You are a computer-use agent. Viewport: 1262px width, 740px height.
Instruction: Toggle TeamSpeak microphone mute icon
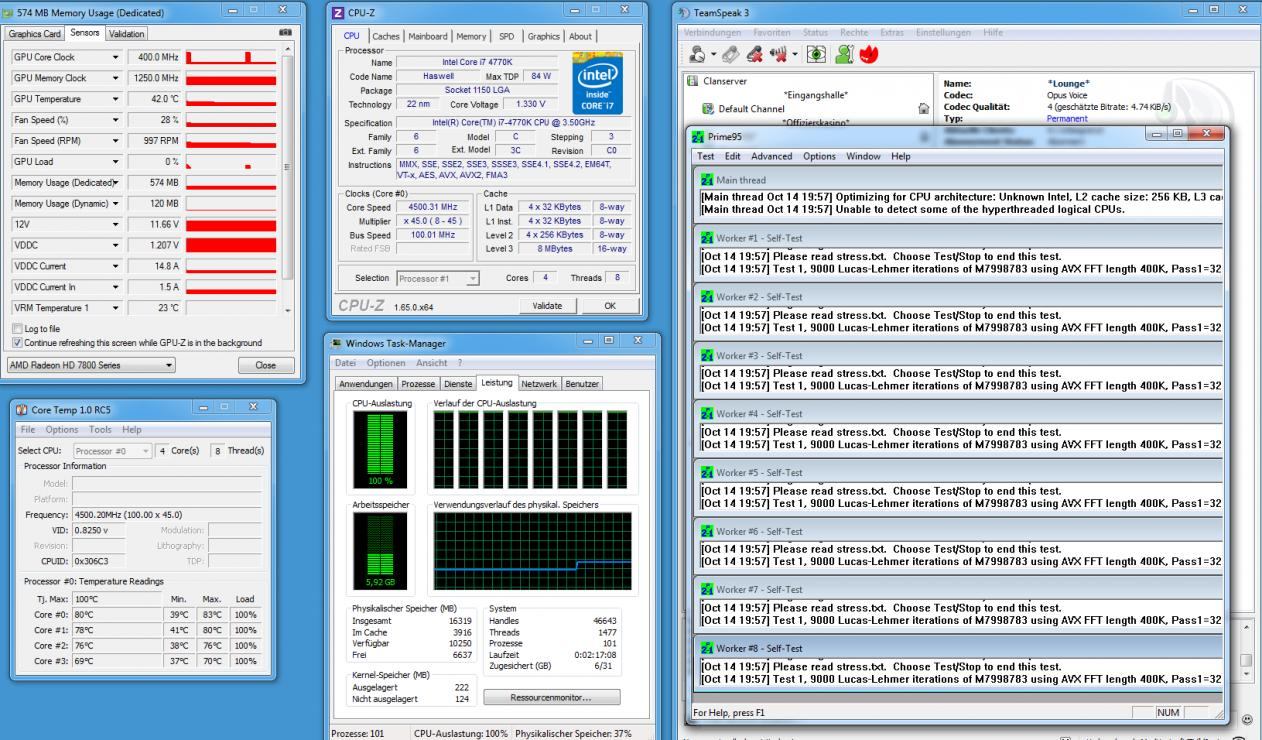(x=755, y=53)
